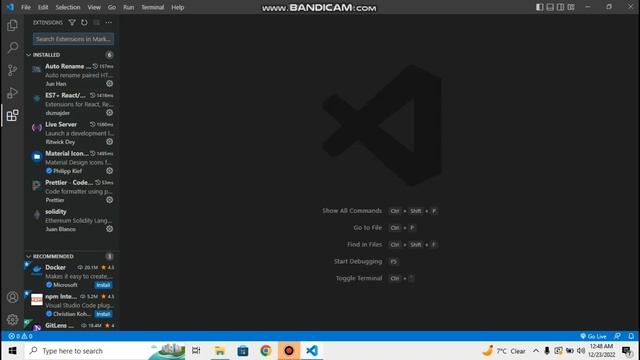
Task: Open manage gear for Material Icon extension
Action: (x=109, y=171)
